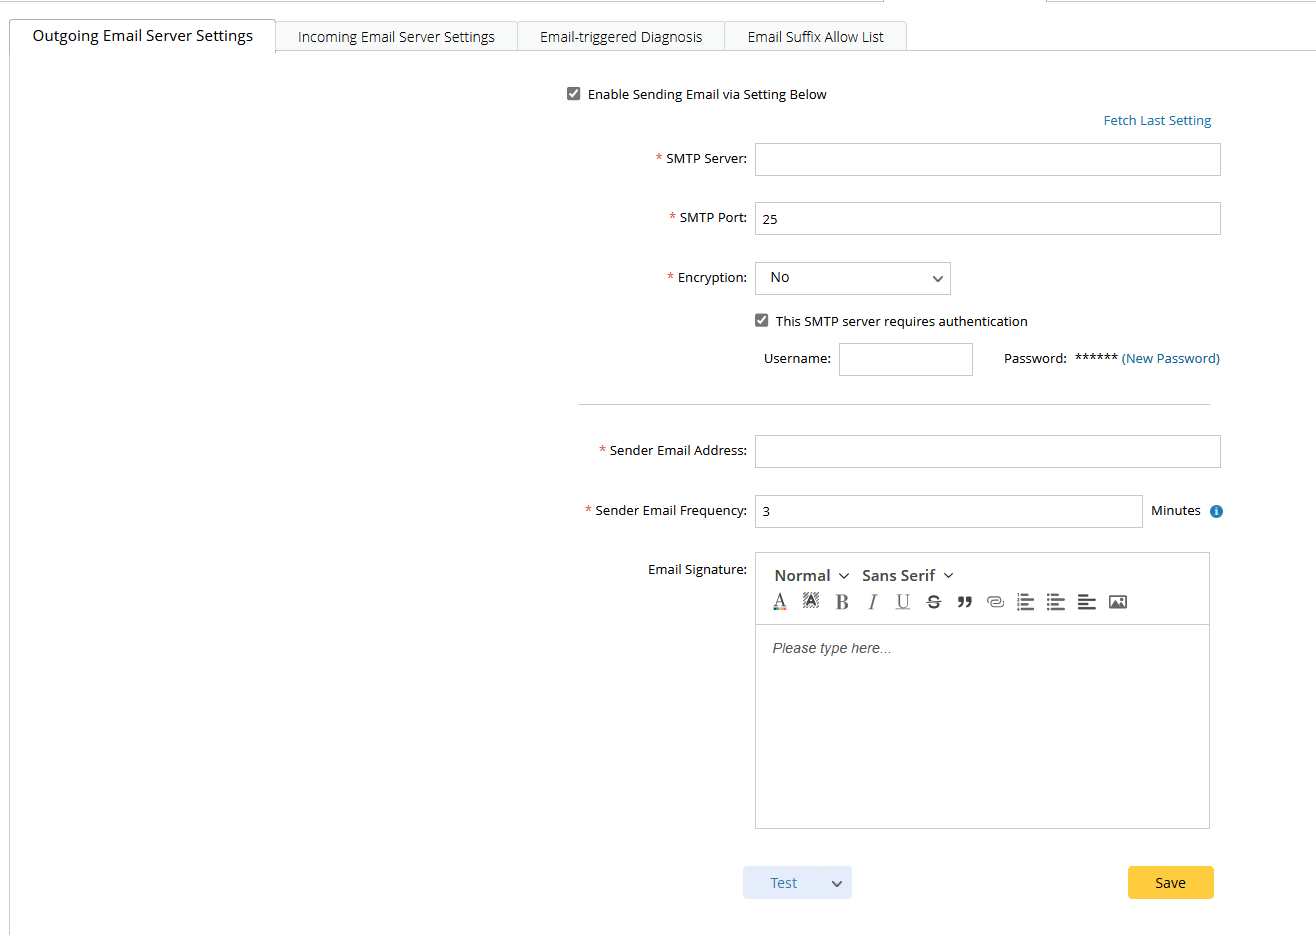This screenshot has width=1316, height=935.
Task: Insert an image into email signature
Action: (1118, 602)
